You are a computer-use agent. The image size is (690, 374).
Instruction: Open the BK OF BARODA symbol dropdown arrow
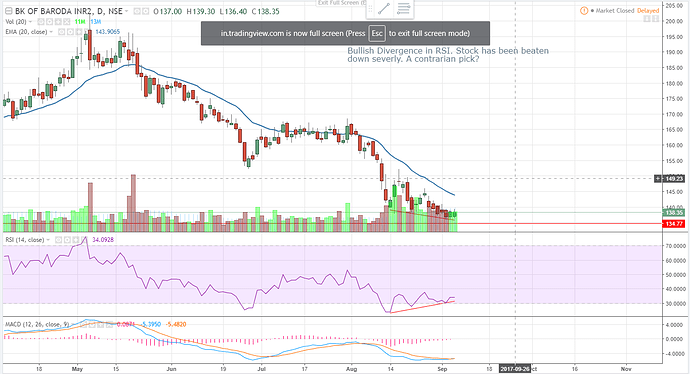[x=126, y=11]
